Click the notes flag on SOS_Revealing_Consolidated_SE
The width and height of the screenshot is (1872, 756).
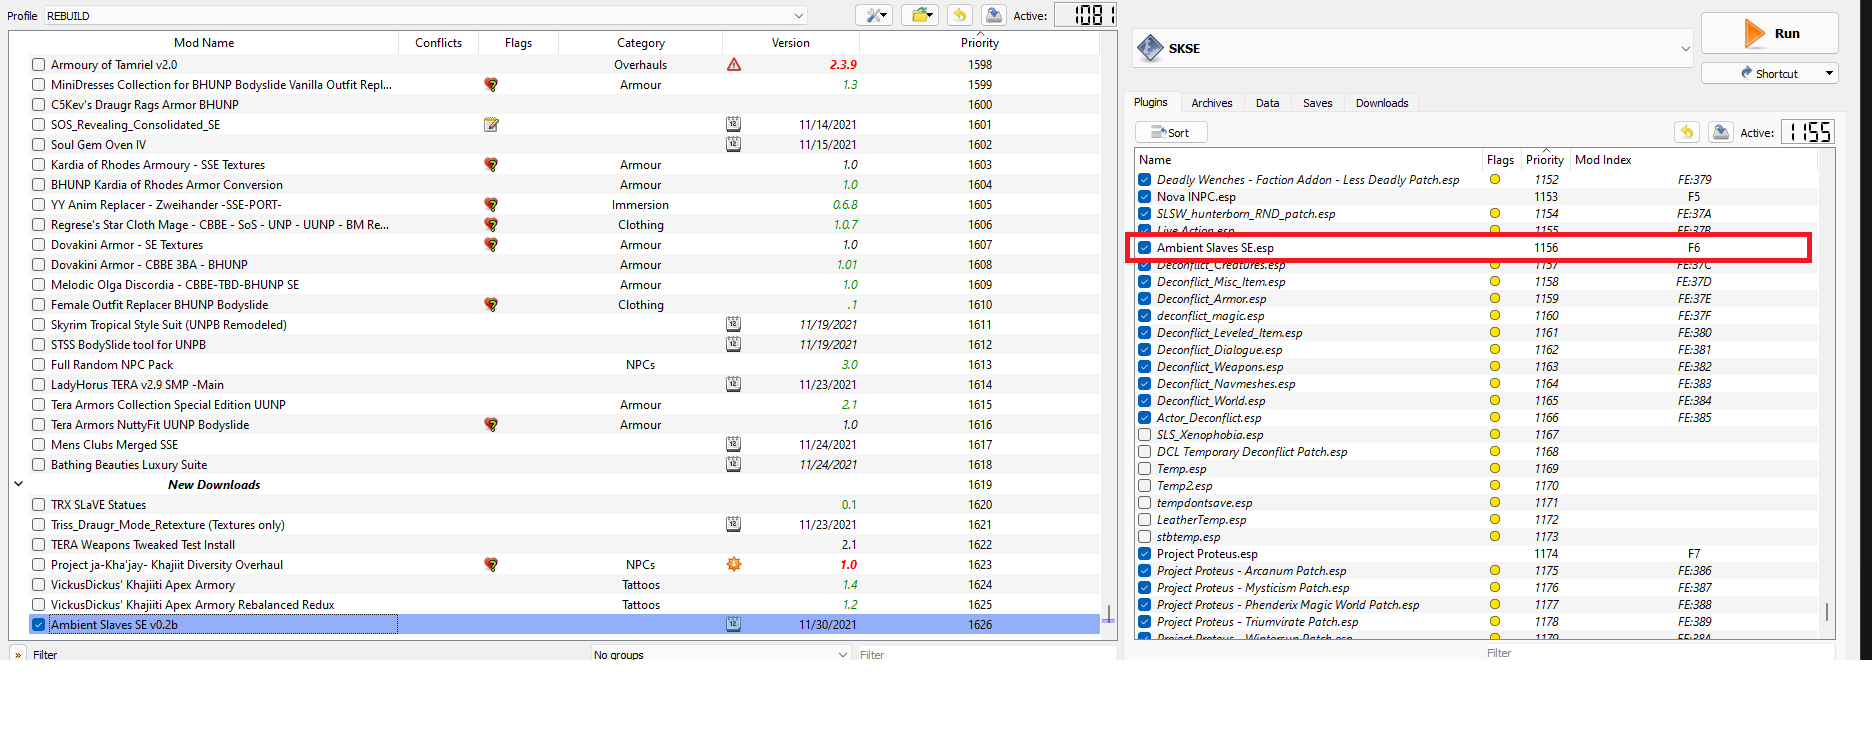click(491, 125)
